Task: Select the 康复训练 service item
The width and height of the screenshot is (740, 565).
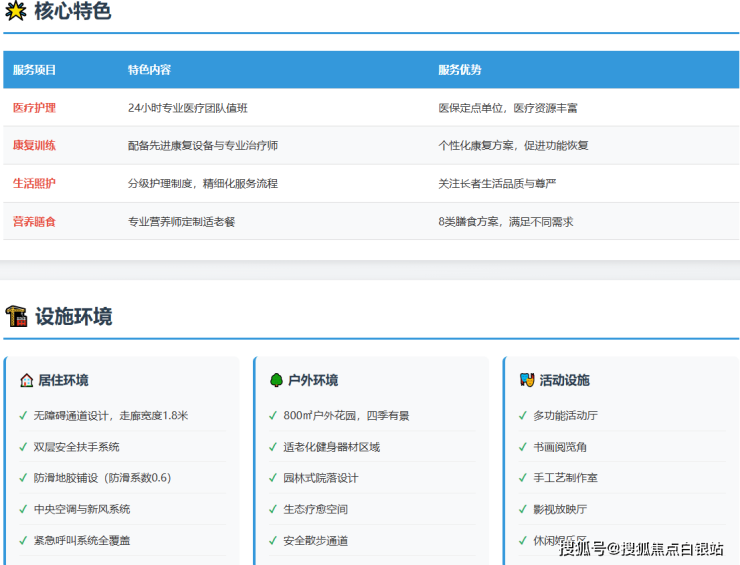Action: 34,146
